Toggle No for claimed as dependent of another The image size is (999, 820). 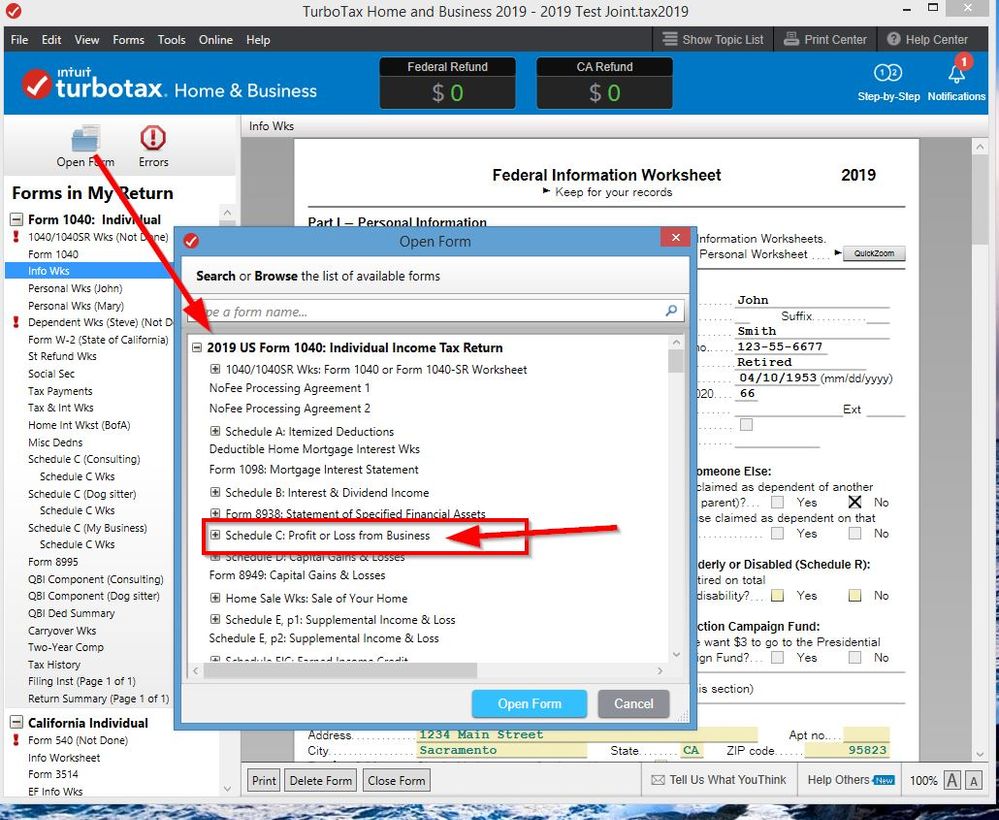click(x=854, y=502)
